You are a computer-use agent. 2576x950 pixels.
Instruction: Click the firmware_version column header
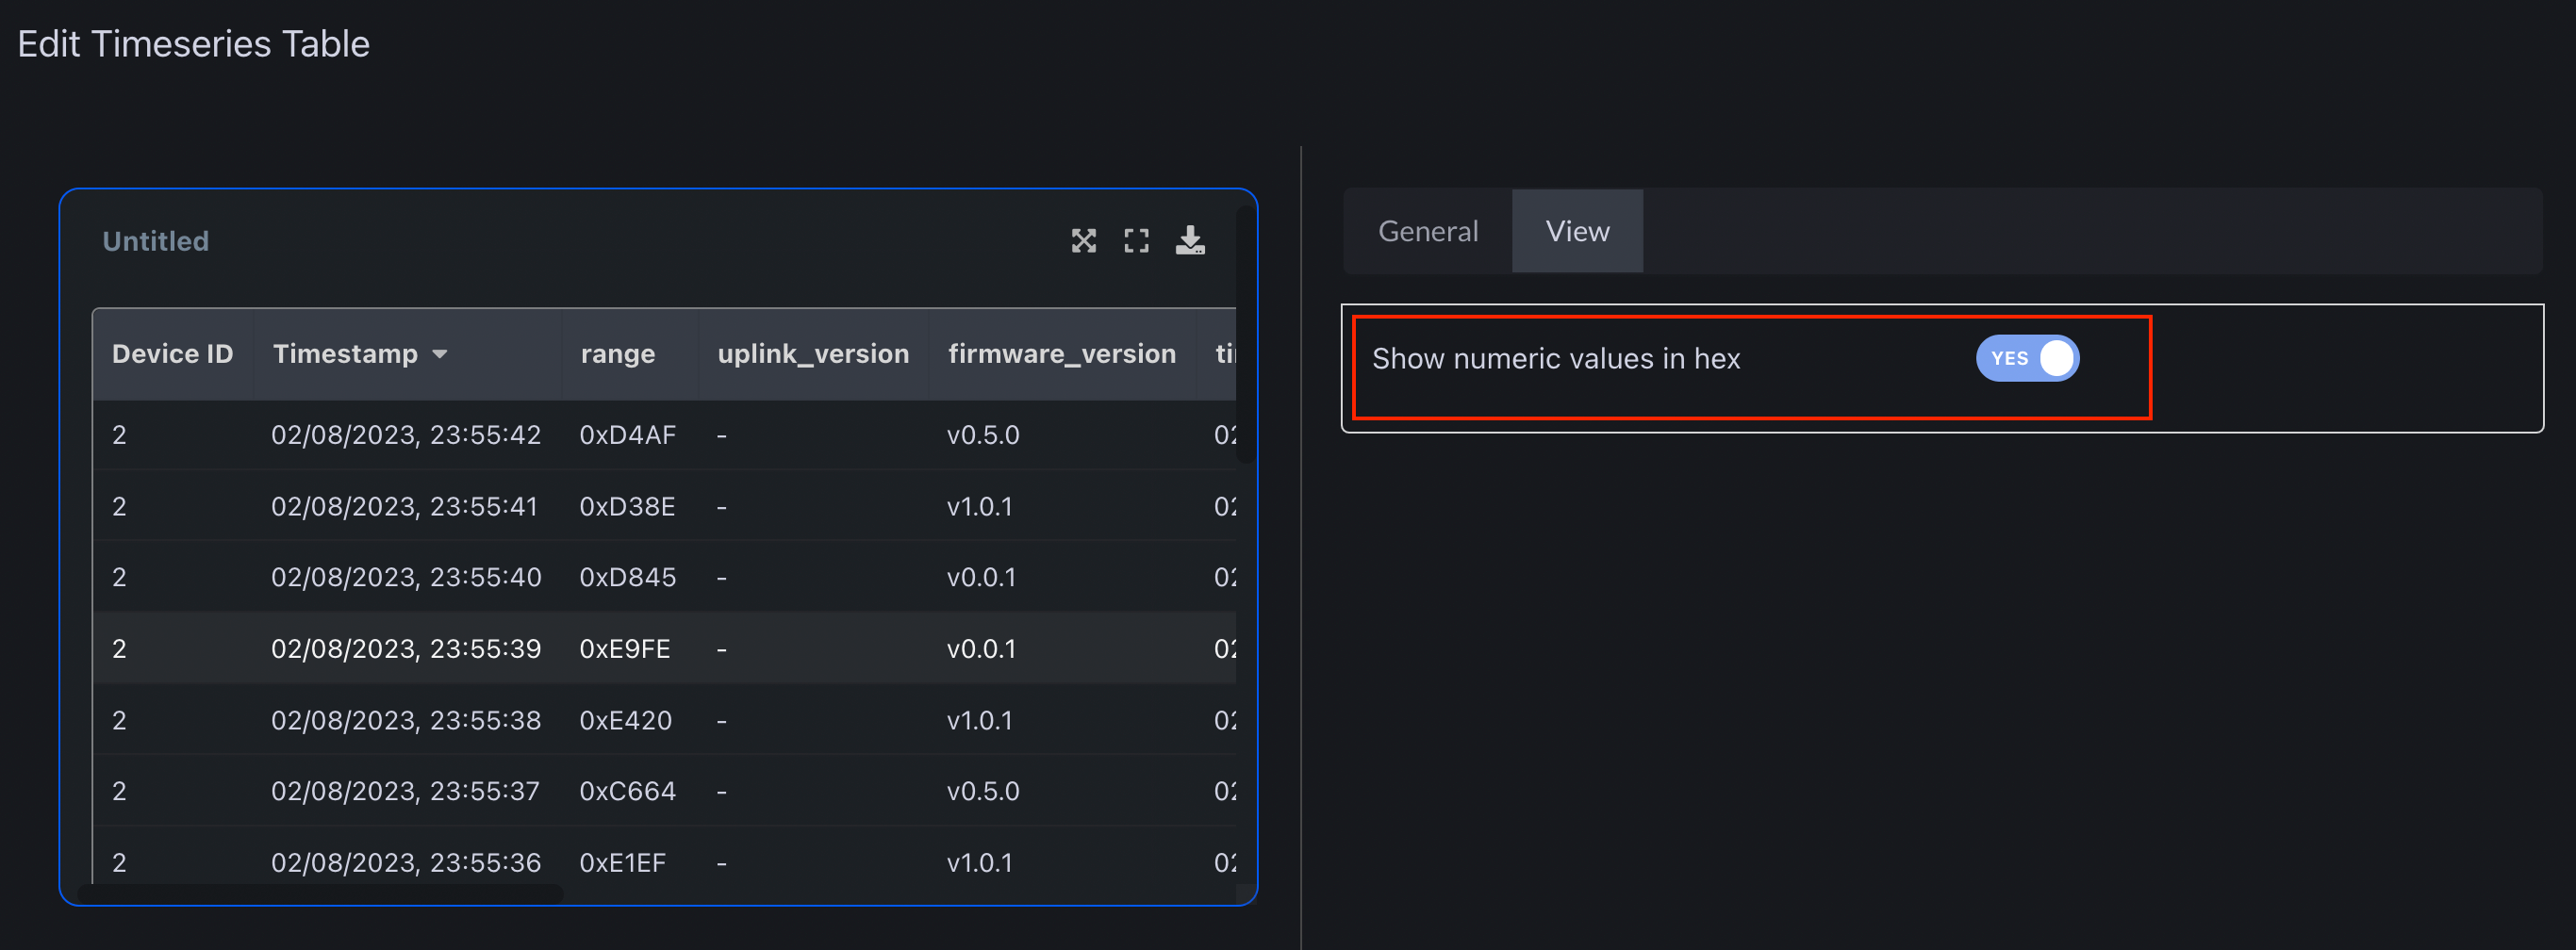[1061, 354]
